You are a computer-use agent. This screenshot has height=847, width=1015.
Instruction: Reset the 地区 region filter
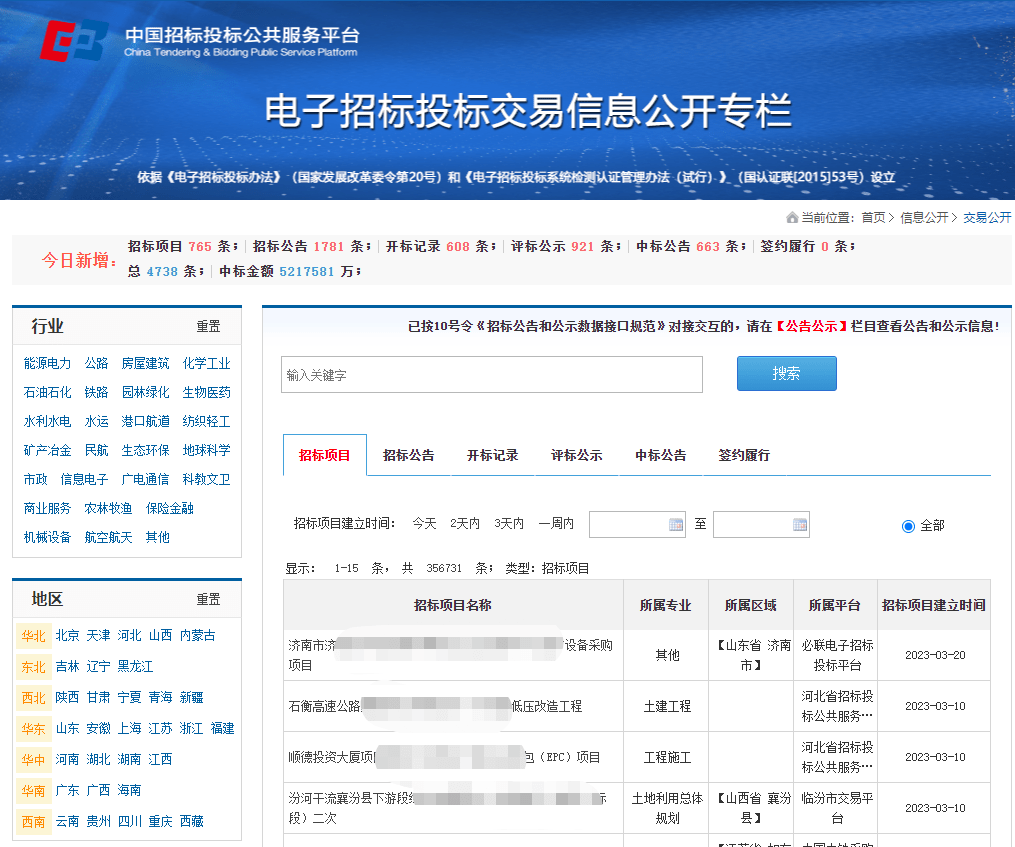(208, 600)
